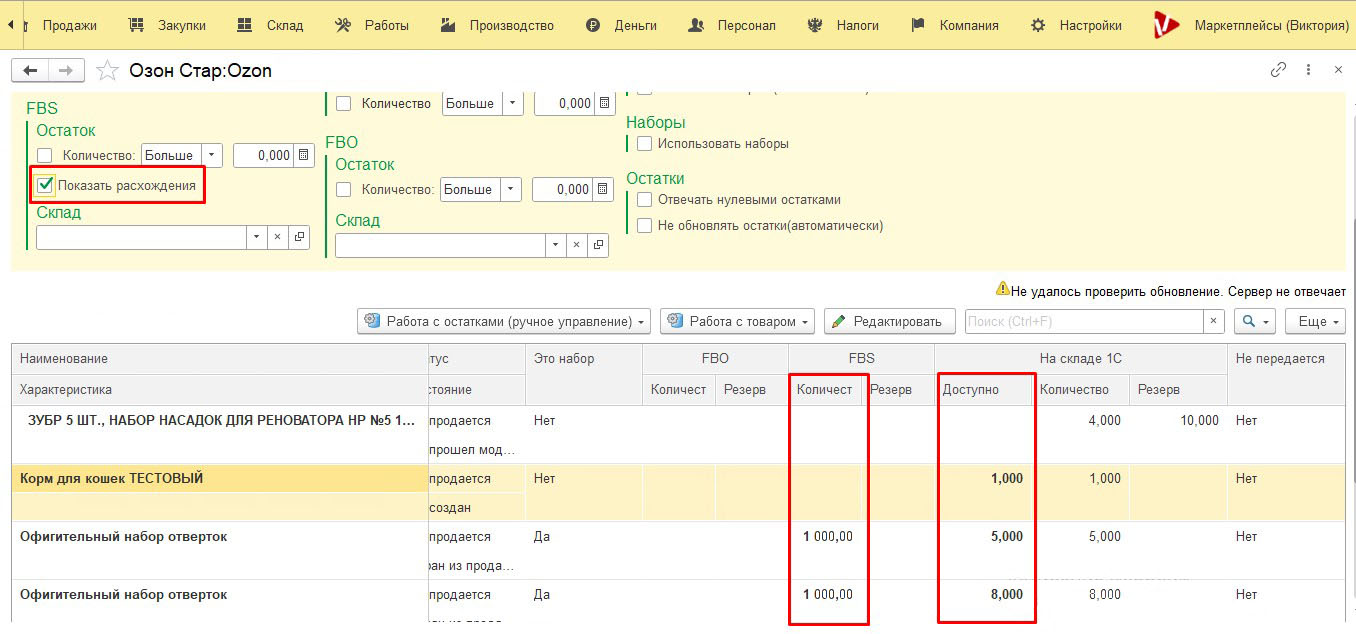Open the search magnifier dropdown
The height and width of the screenshot is (634, 1356).
[1255, 321]
